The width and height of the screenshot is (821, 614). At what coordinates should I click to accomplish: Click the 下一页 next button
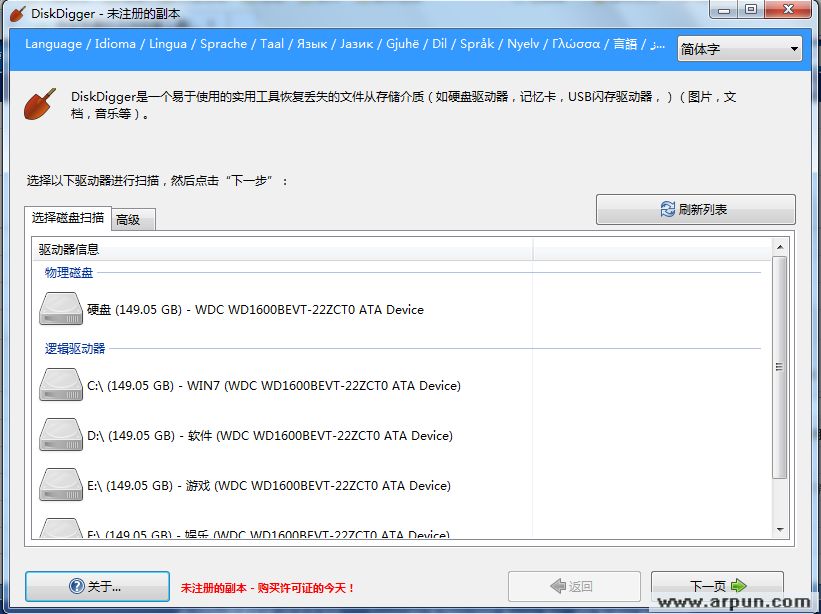[x=717, y=586]
